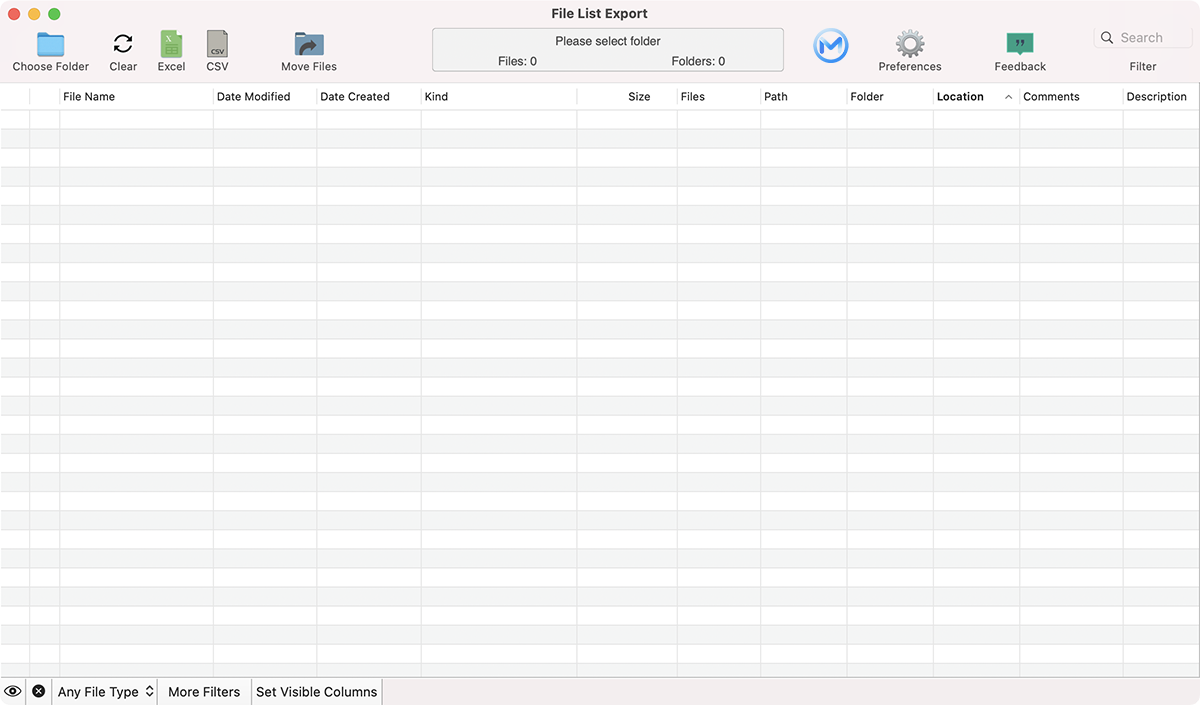
Task: Sort by Path column header
Action: [804, 97]
